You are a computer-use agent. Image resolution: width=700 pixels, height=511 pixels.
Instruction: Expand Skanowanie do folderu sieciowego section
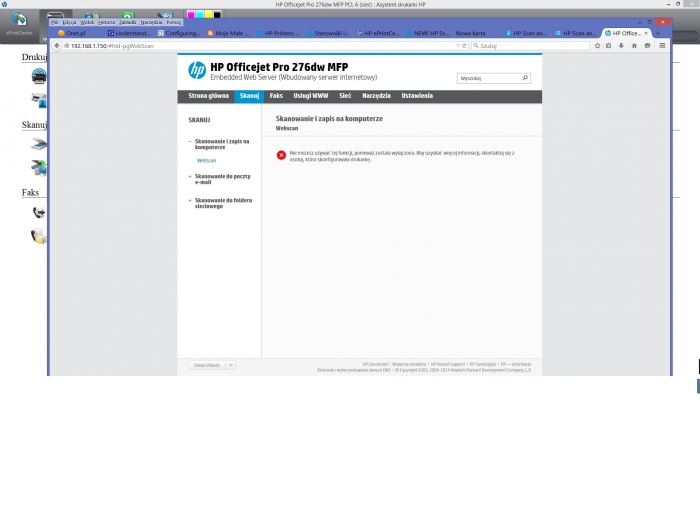click(x=190, y=201)
